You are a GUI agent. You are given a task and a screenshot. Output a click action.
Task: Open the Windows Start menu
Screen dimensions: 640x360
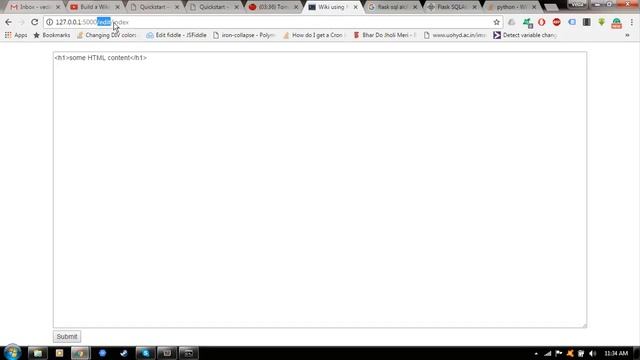click(x=12, y=353)
